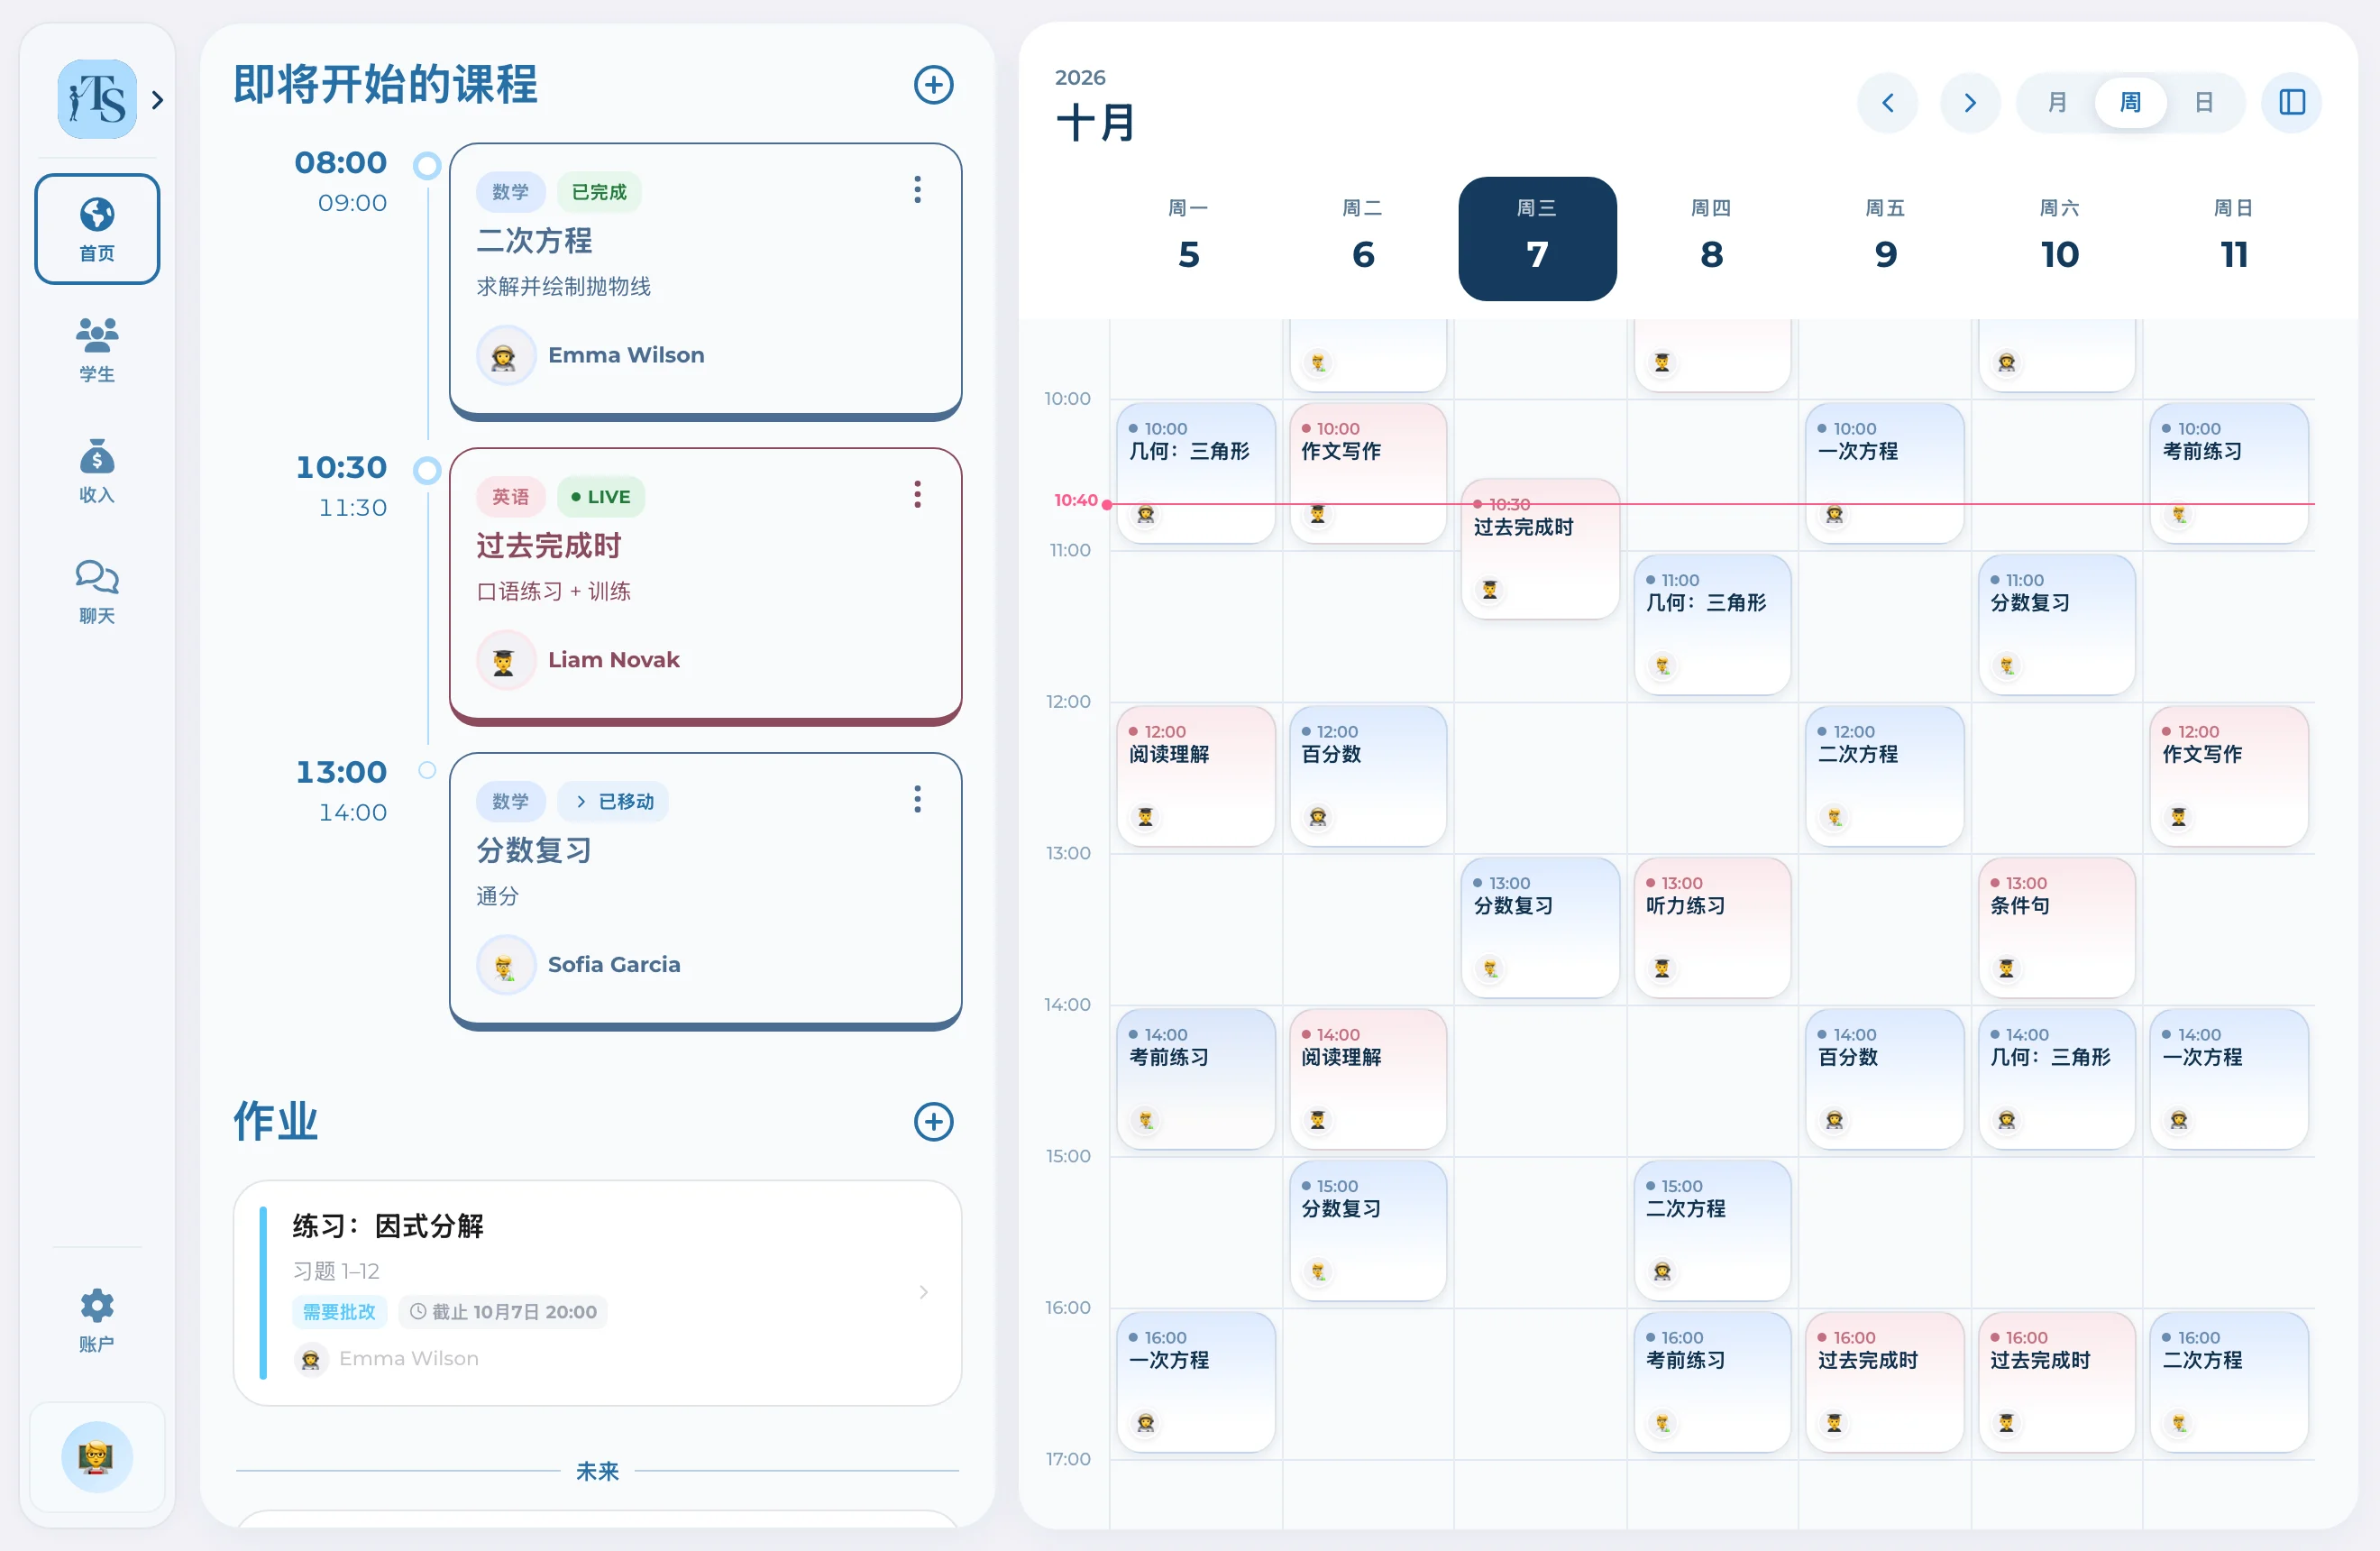The image size is (2380, 1551).
Task: Select 周一 5 in the week header
Action: point(1188,239)
